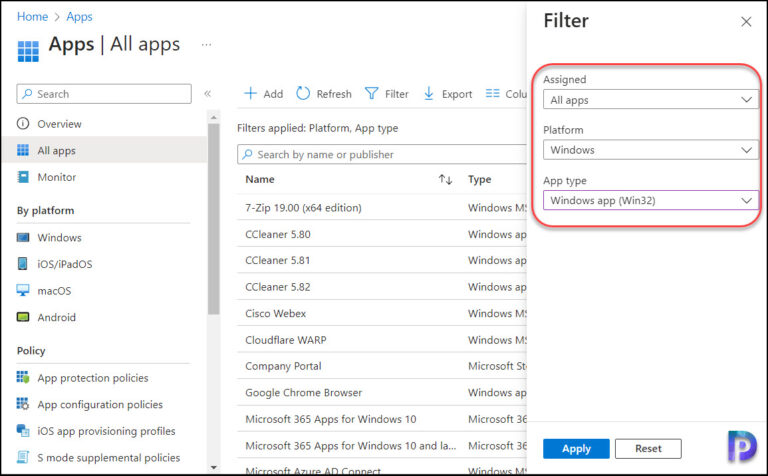Click the Android platform icon

[23, 317]
